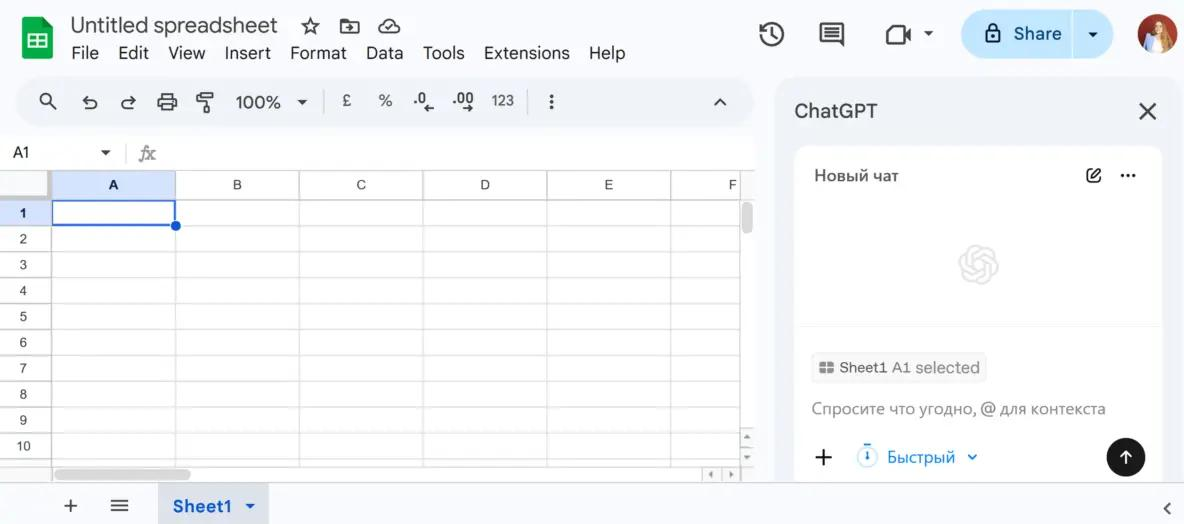The width and height of the screenshot is (1184, 524).
Task: Open the File menu
Action: click(85, 53)
